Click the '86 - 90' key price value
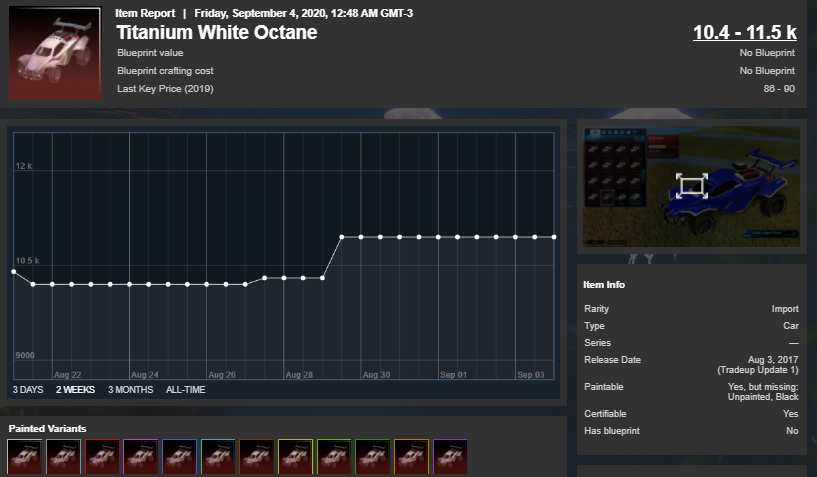Image resolution: width=817 pixels, height=477 pixels. [x=779, y=89]
